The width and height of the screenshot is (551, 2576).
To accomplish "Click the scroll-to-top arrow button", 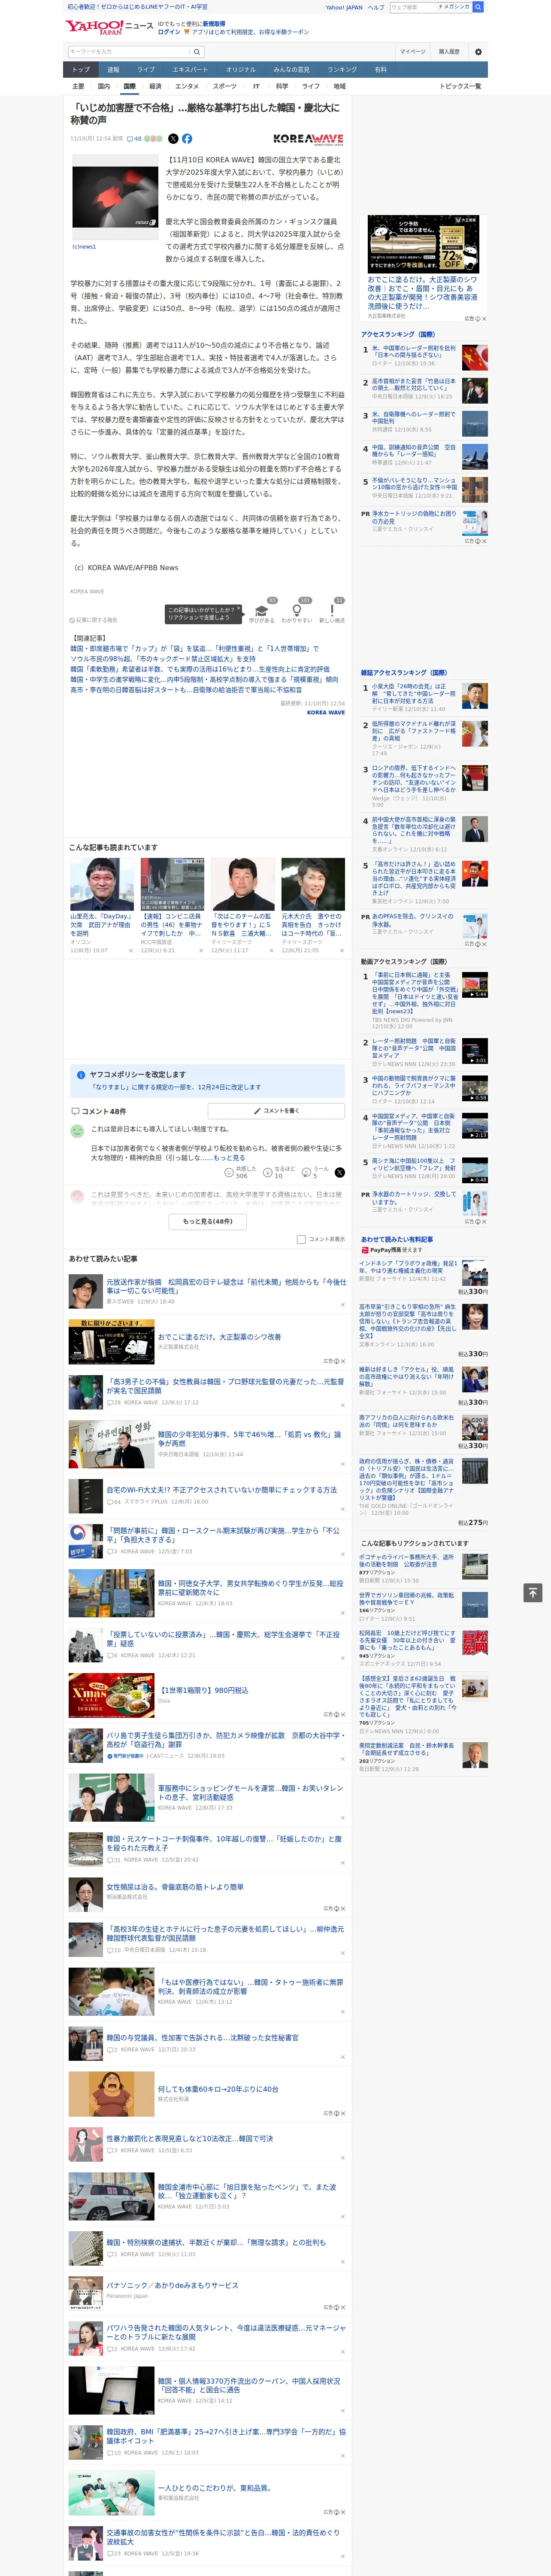I will tap(534, 1593).
